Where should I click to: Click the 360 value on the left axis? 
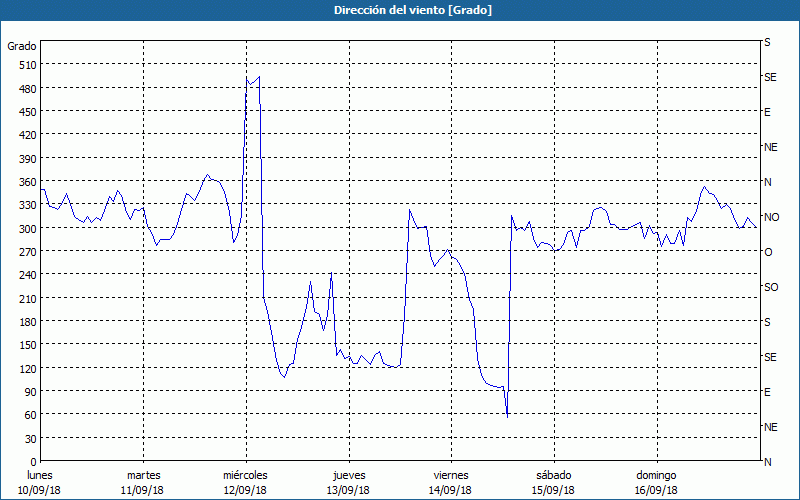(x=28, y=182)
